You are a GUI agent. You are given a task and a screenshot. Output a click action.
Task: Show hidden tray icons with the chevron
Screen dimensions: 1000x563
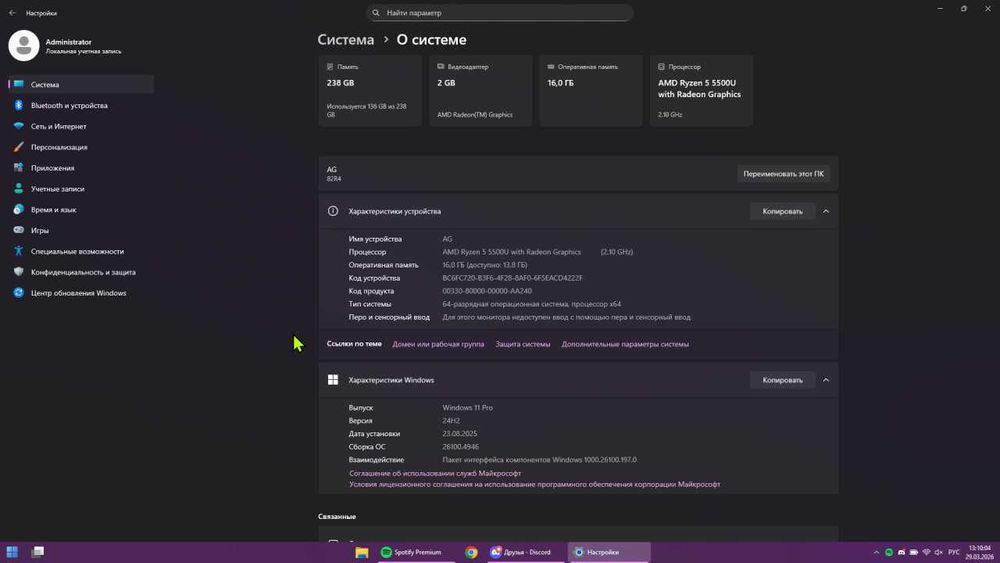pos(876,552)
